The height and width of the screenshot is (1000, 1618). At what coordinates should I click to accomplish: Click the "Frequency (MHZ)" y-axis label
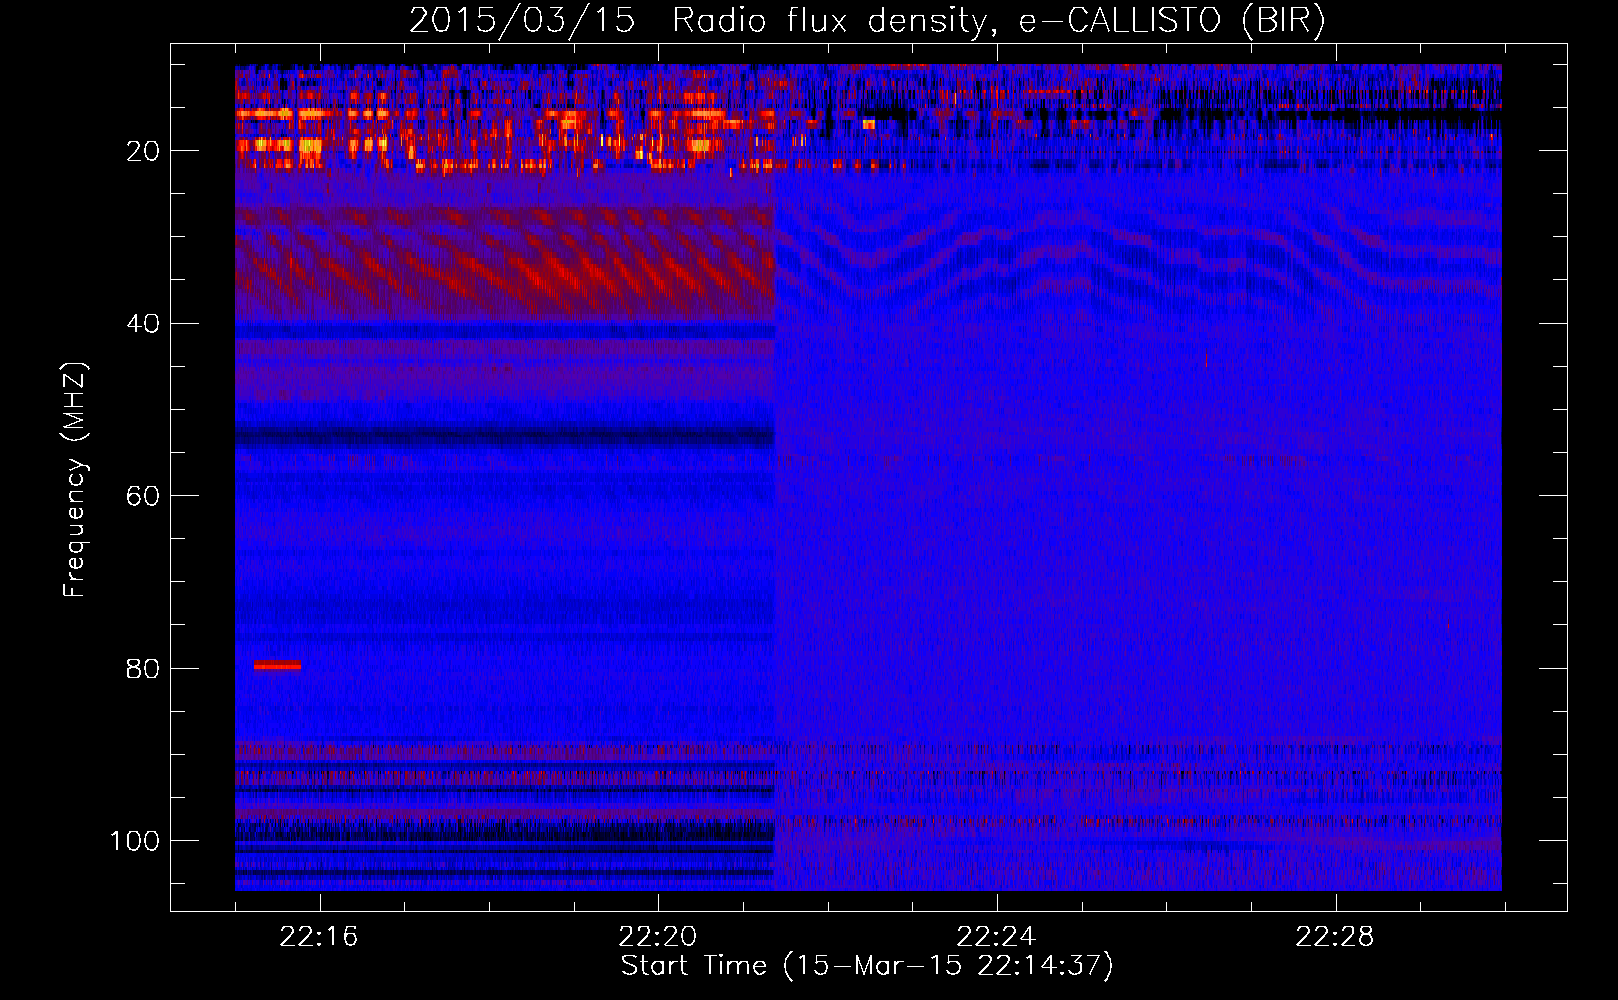[x=75, y=480]
